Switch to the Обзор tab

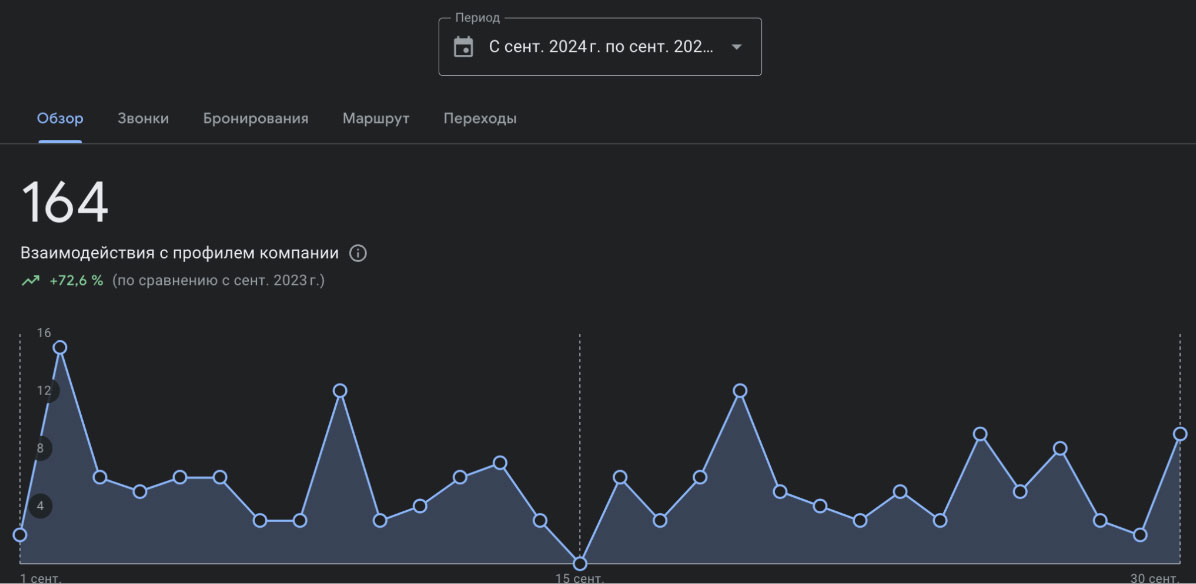(60, 118)
